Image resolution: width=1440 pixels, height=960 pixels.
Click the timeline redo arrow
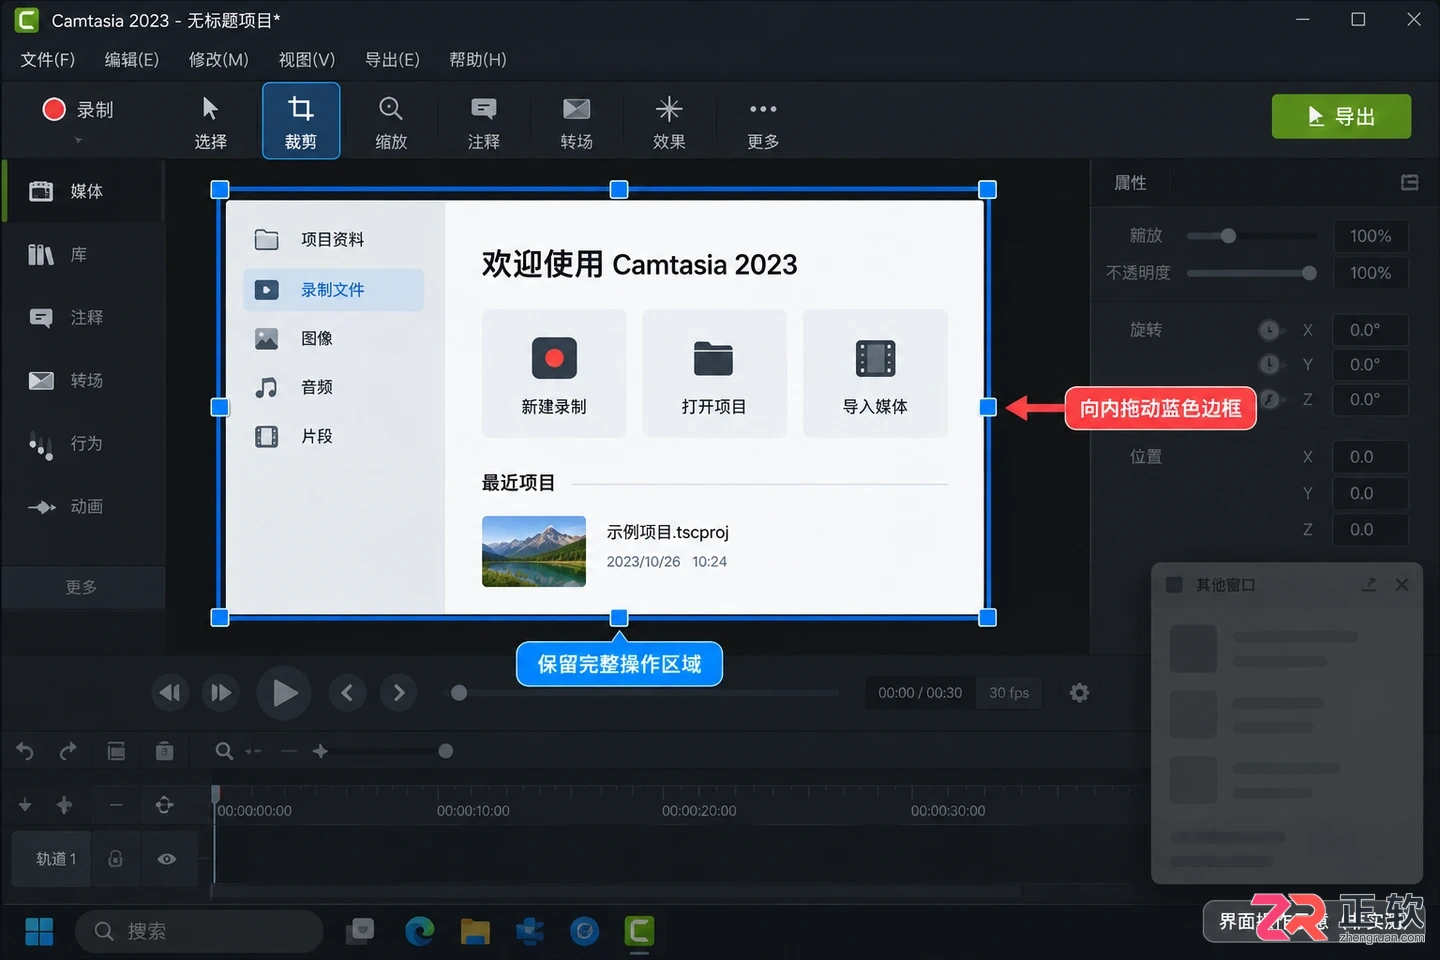[68, 751]
